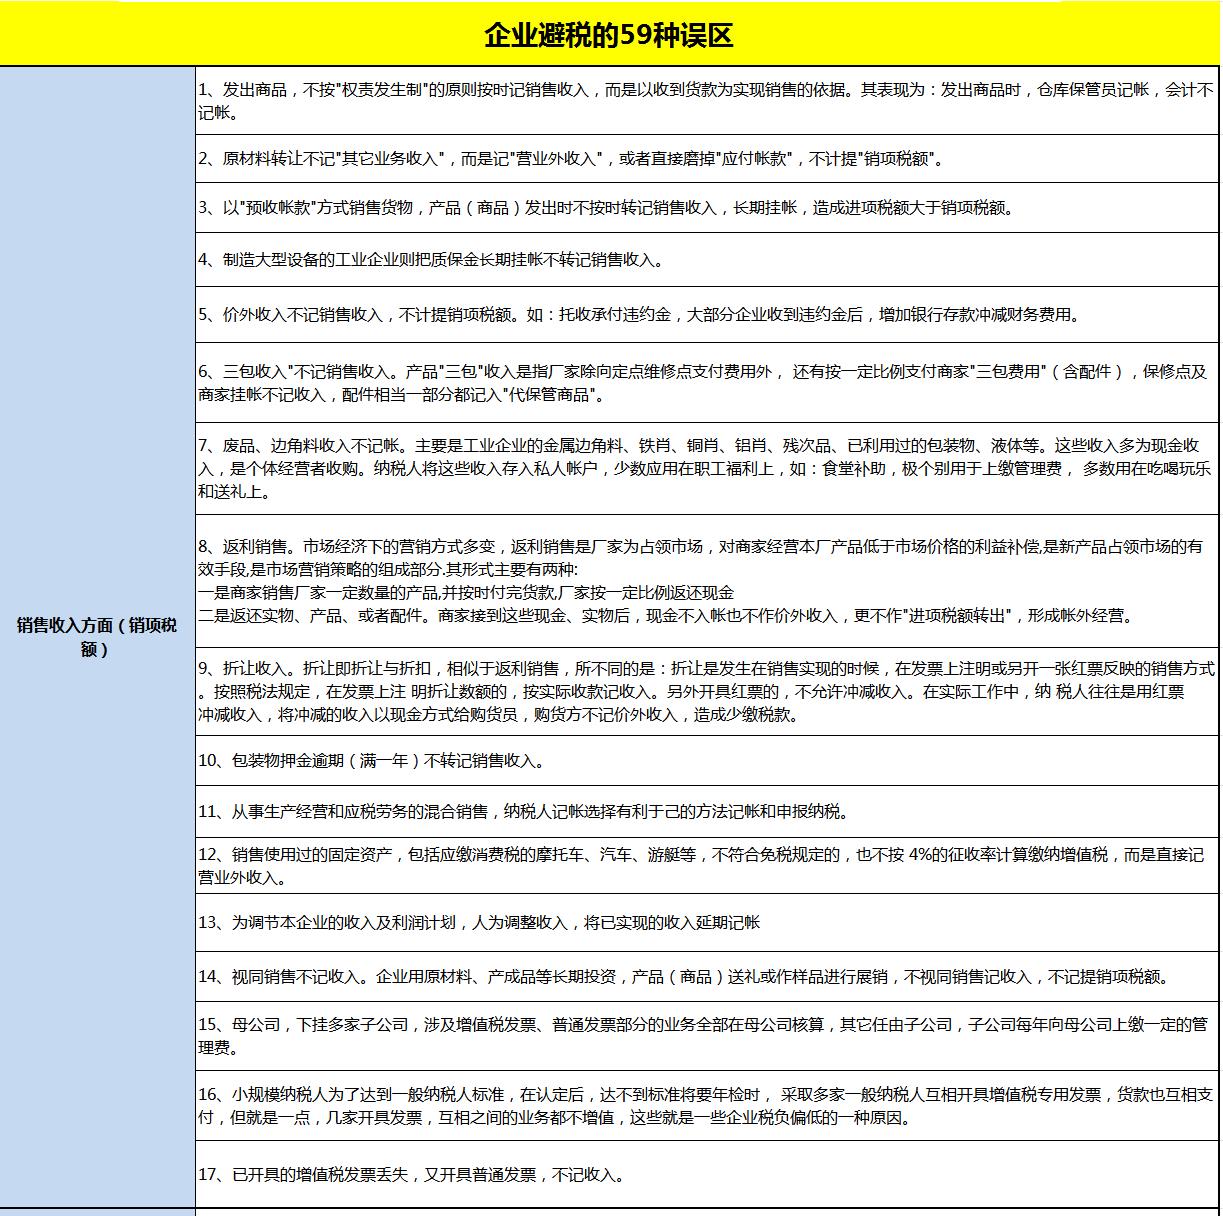
Task: Select the 销售收入方面（销项税额）category label
Action: pos(97,636)
